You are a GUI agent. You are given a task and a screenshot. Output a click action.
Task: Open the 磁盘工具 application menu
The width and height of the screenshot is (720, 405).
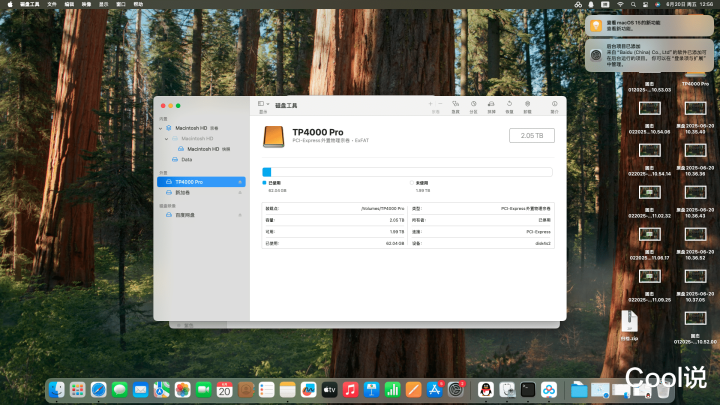point(30,4)
